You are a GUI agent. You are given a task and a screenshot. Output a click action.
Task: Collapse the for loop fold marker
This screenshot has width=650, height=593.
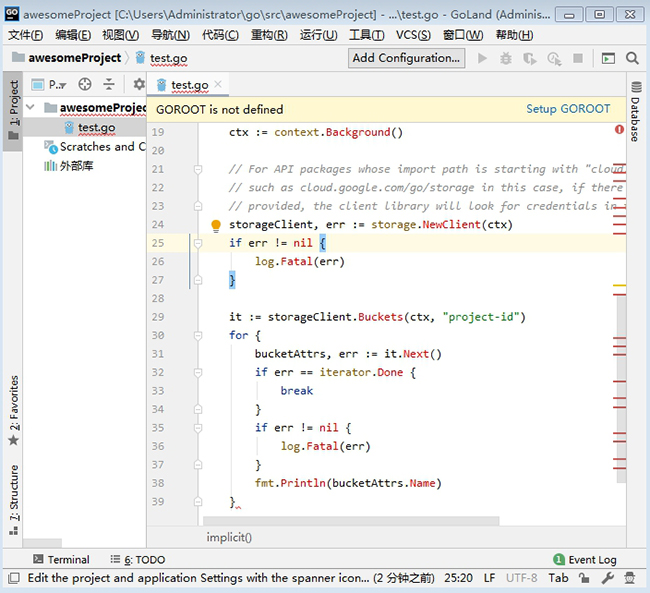(198, 335)
